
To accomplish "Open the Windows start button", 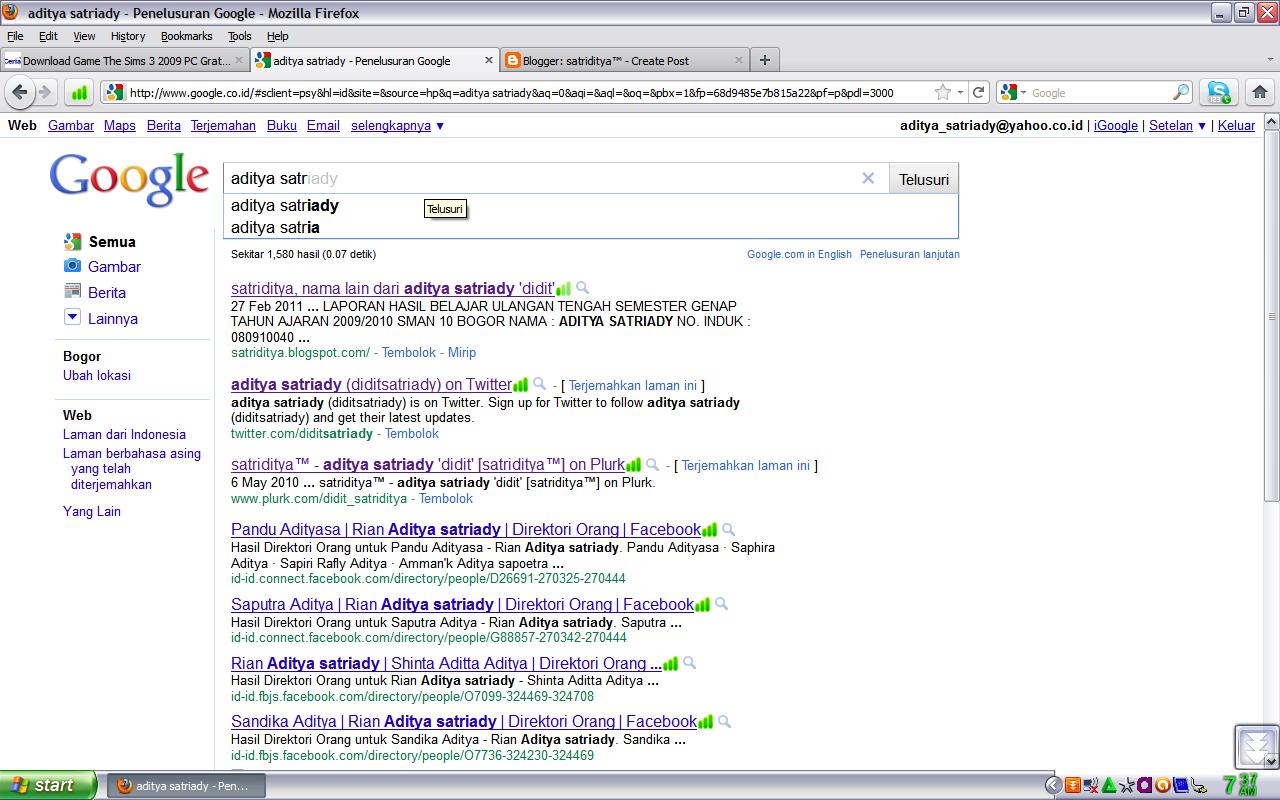I will (x=49, y=785).
